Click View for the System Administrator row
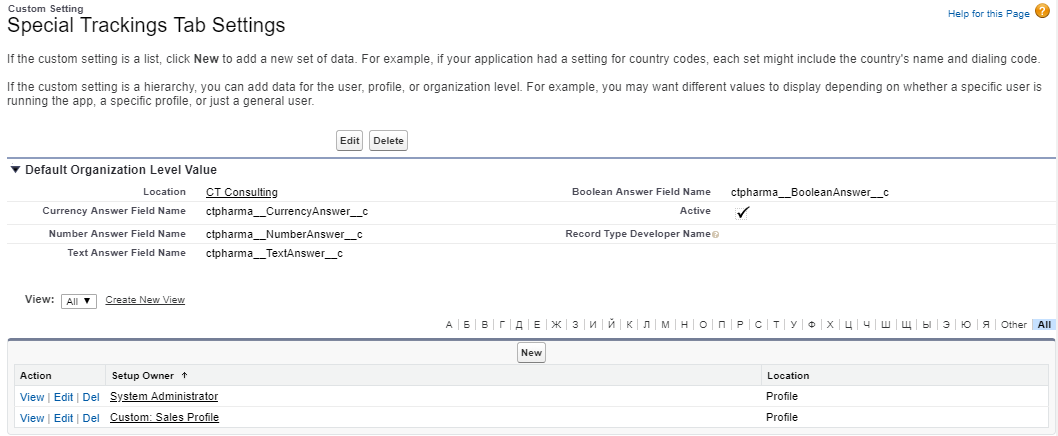Viewport: 1058px width, 436px height. [x=32, y=397]
